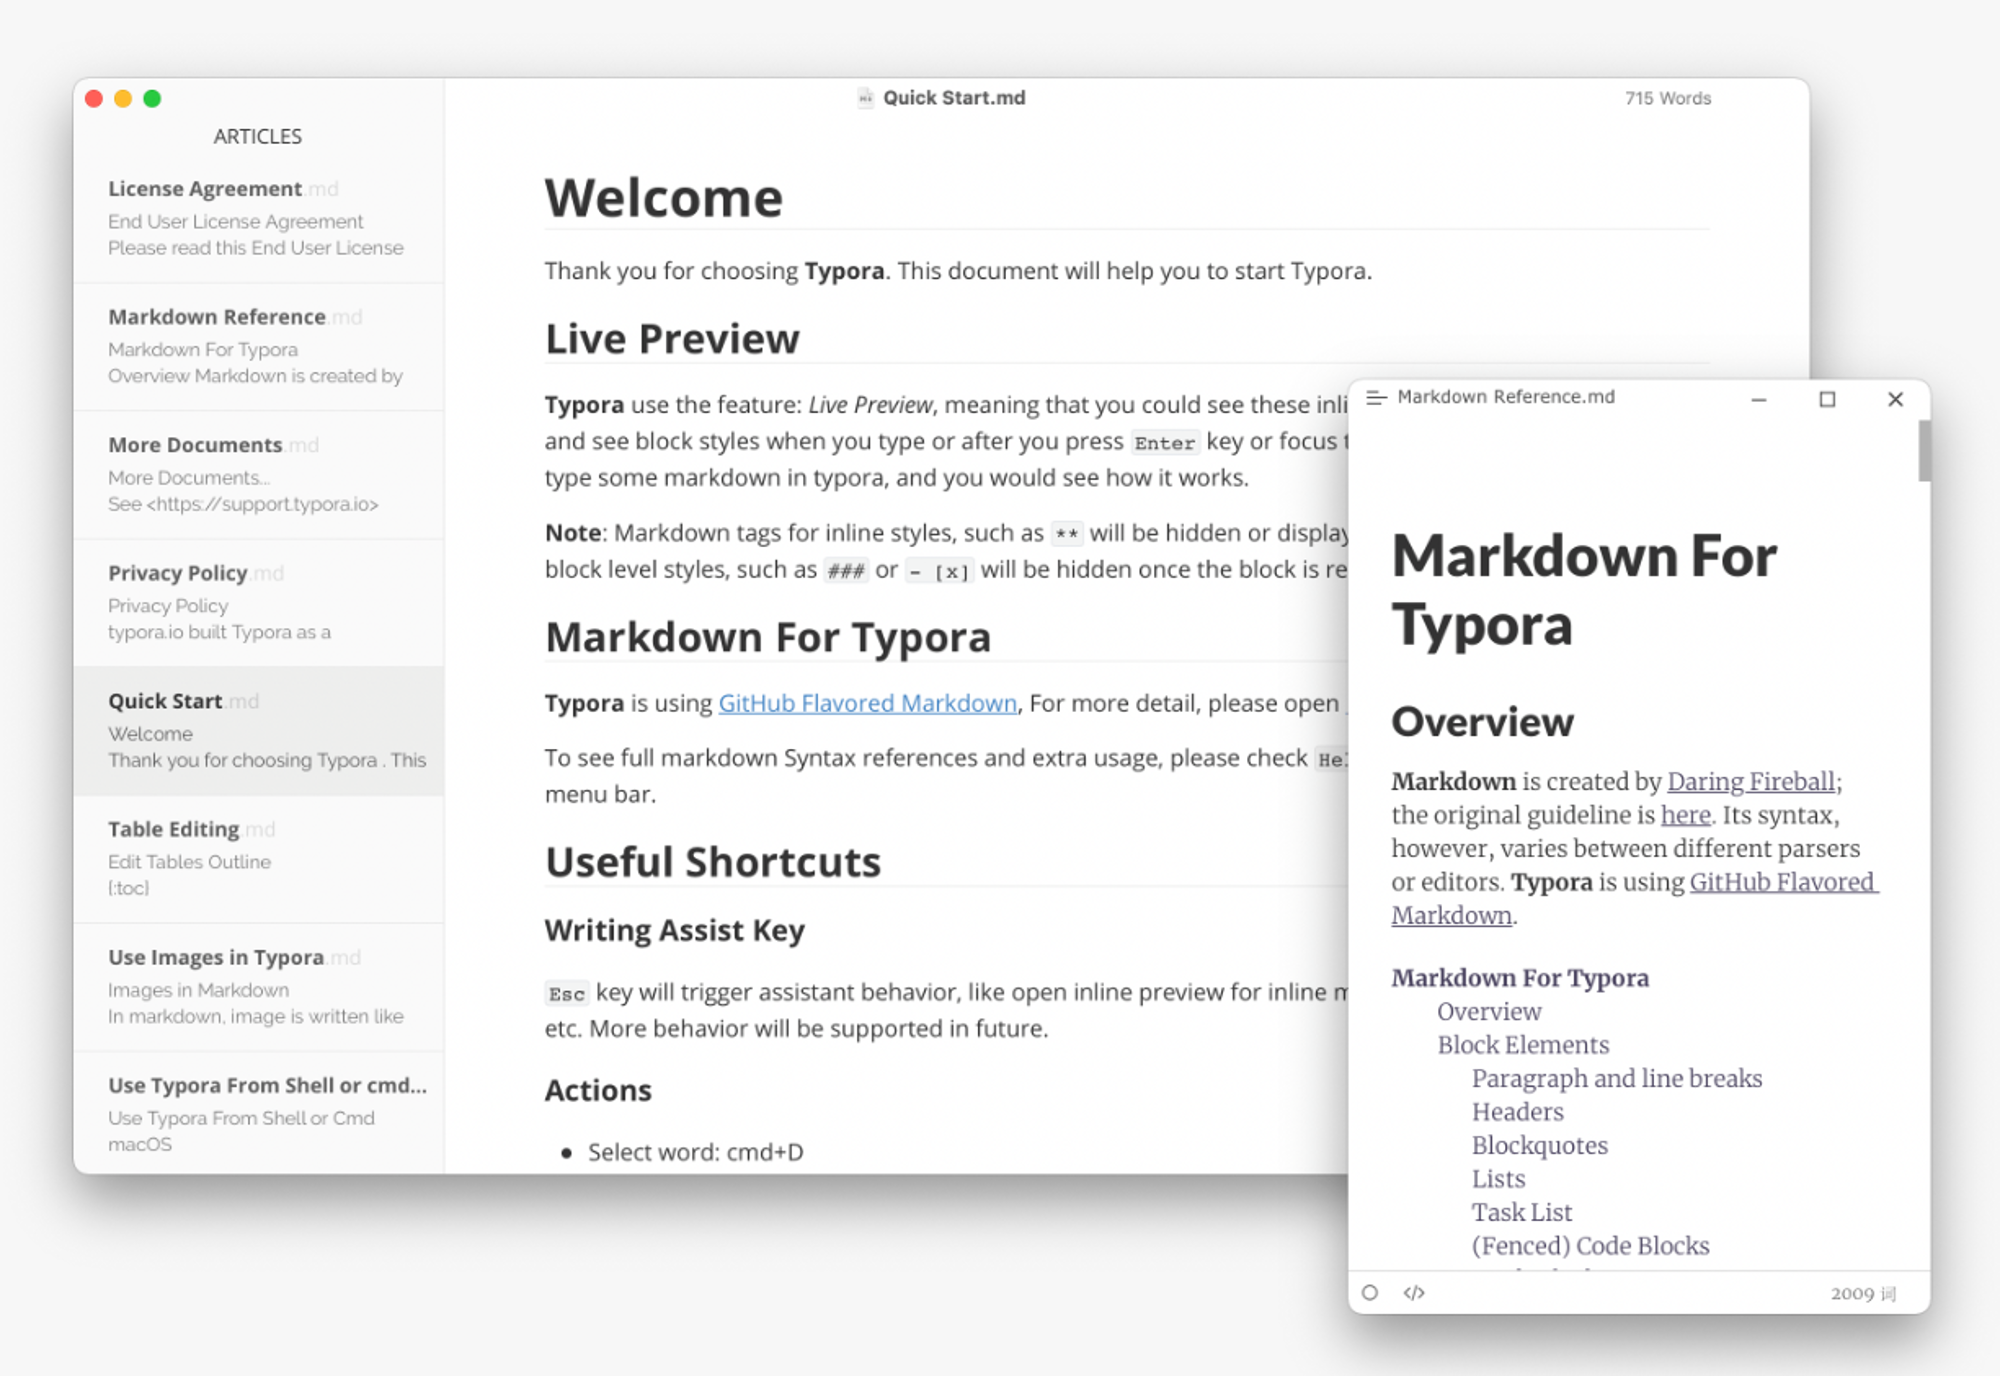Click the Welcome heading in Quick Start
The height and width of the screenshot is (1376, 2000).
tap(663, 197)
